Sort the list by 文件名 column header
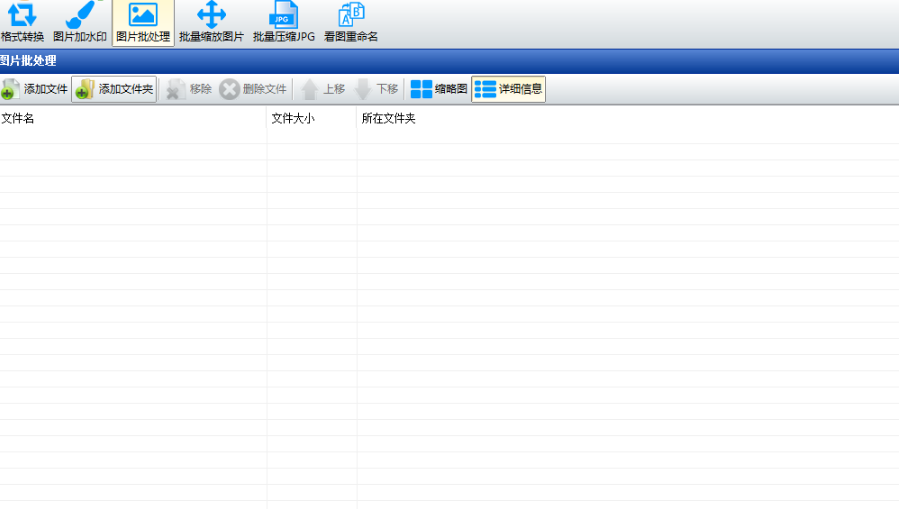The width and height of the screenshot is (899, 509). (130, 118)
